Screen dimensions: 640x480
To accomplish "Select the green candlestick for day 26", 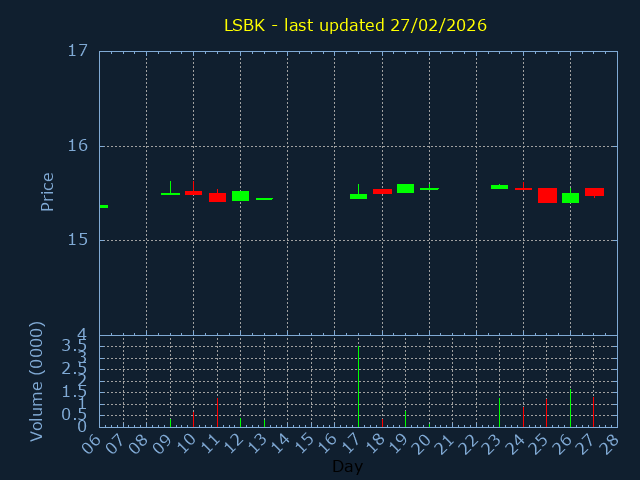I will 570,198.
